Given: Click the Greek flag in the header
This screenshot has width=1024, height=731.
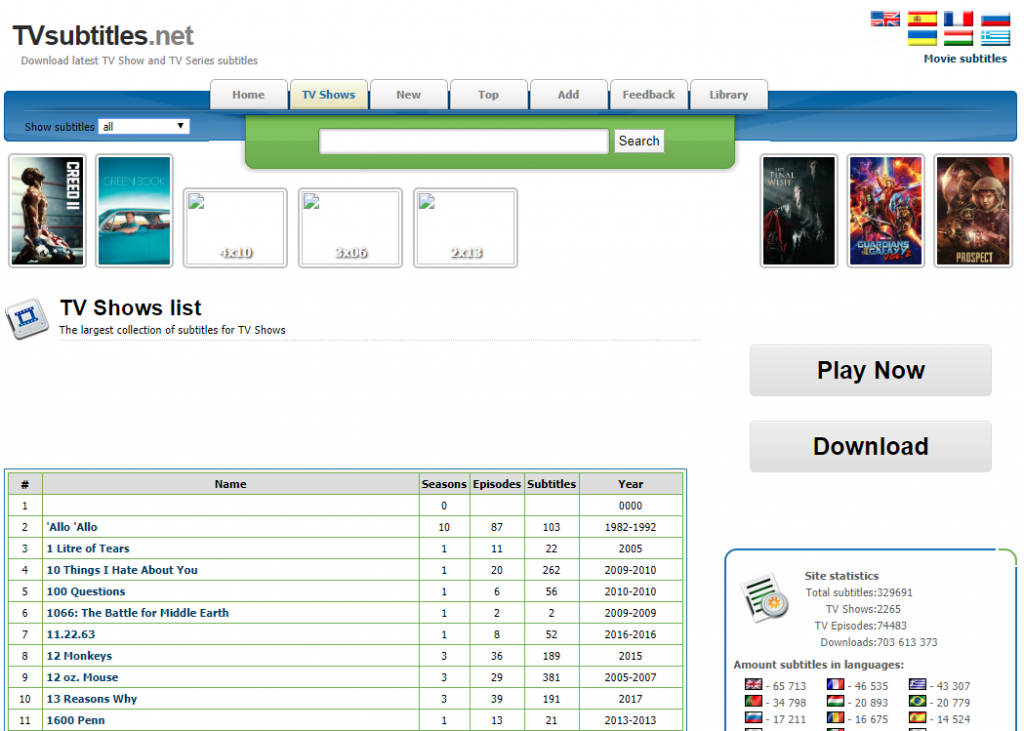Looking at the screenshot, I should [995, 38].
